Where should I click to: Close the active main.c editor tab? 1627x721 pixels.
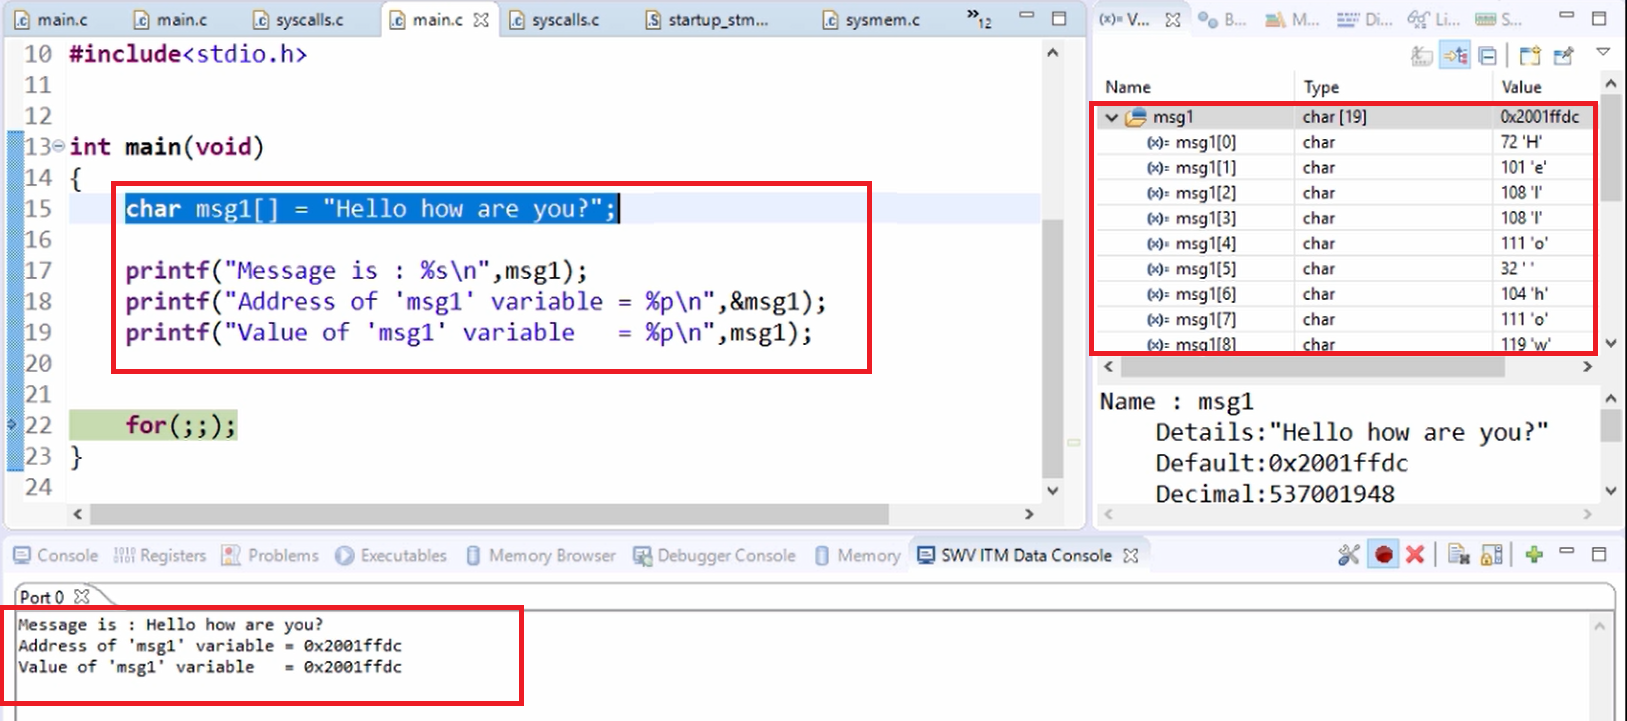click(481, 19)
